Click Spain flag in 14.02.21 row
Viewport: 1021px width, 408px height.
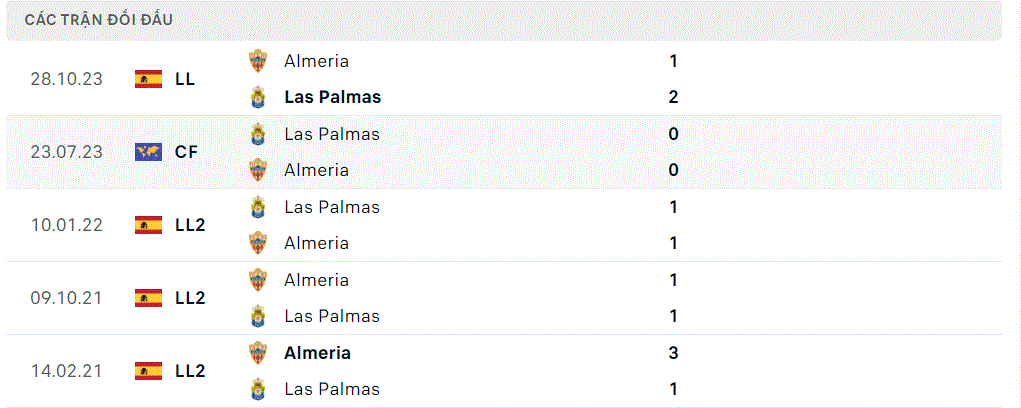(148, 371)
